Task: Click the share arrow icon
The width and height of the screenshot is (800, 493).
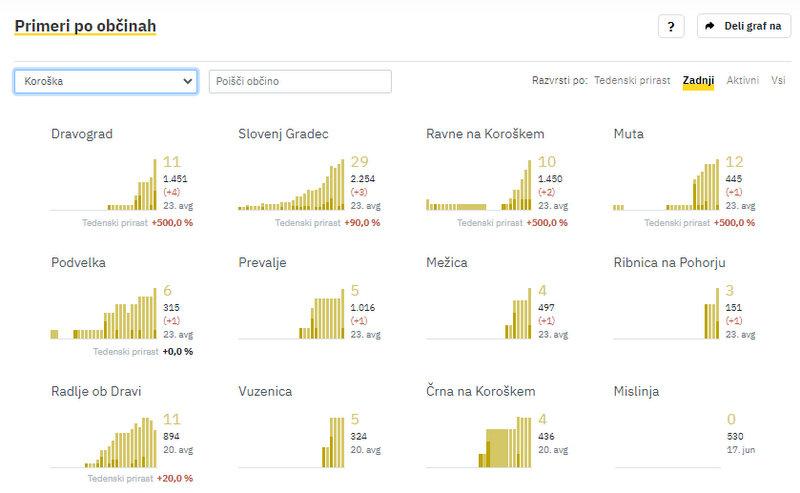Action: click(x=710, y=26)
